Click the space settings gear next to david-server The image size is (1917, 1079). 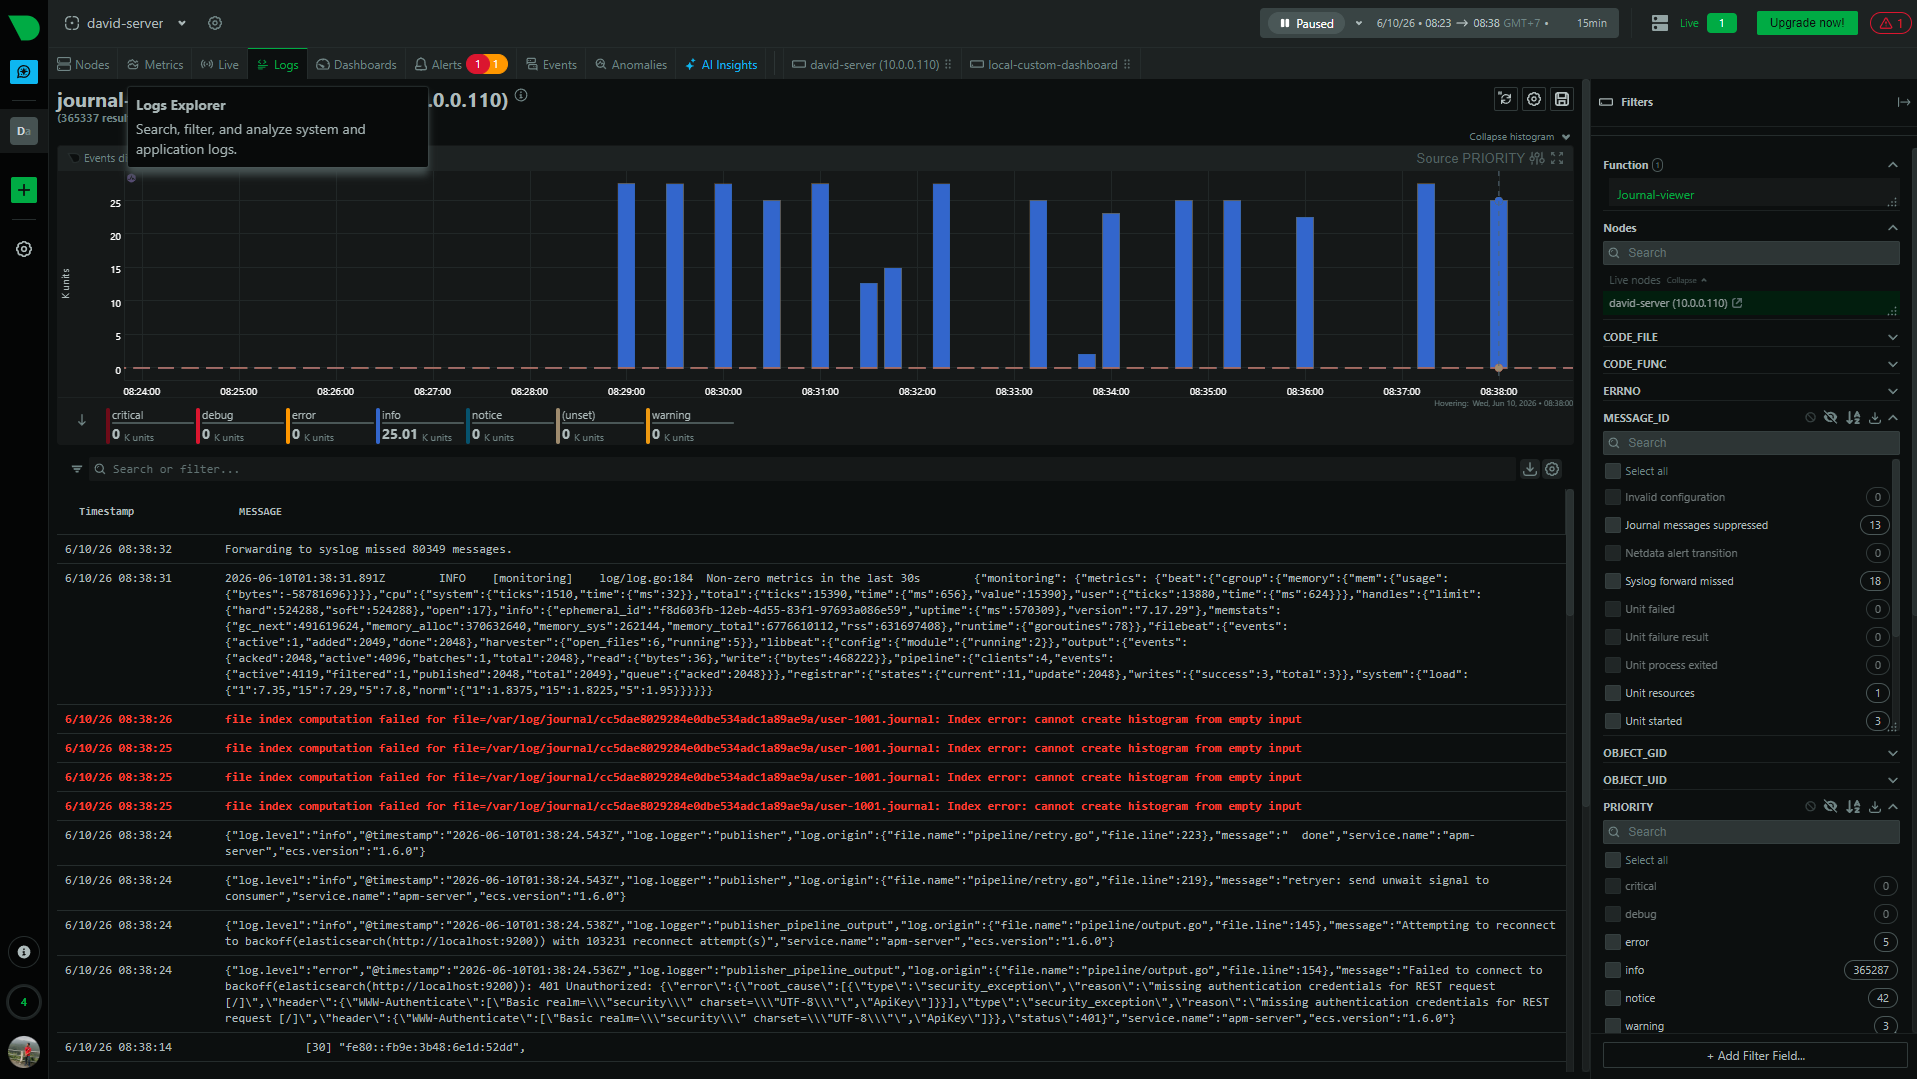pyautogui.click(x=215, y=23)
